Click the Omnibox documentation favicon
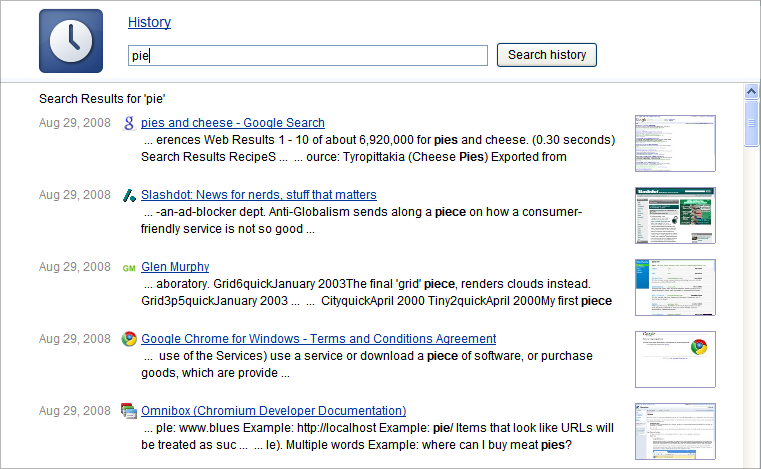Image resolution: width=761 pixels, height=469 pixels. click(x=129, y=411)
